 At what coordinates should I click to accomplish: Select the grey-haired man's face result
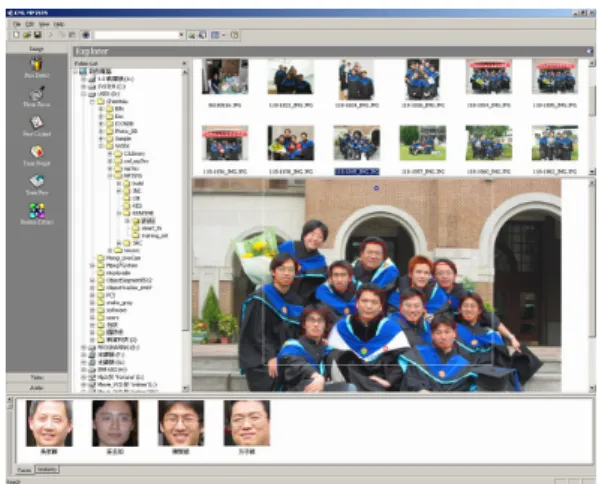coord(49,423)
